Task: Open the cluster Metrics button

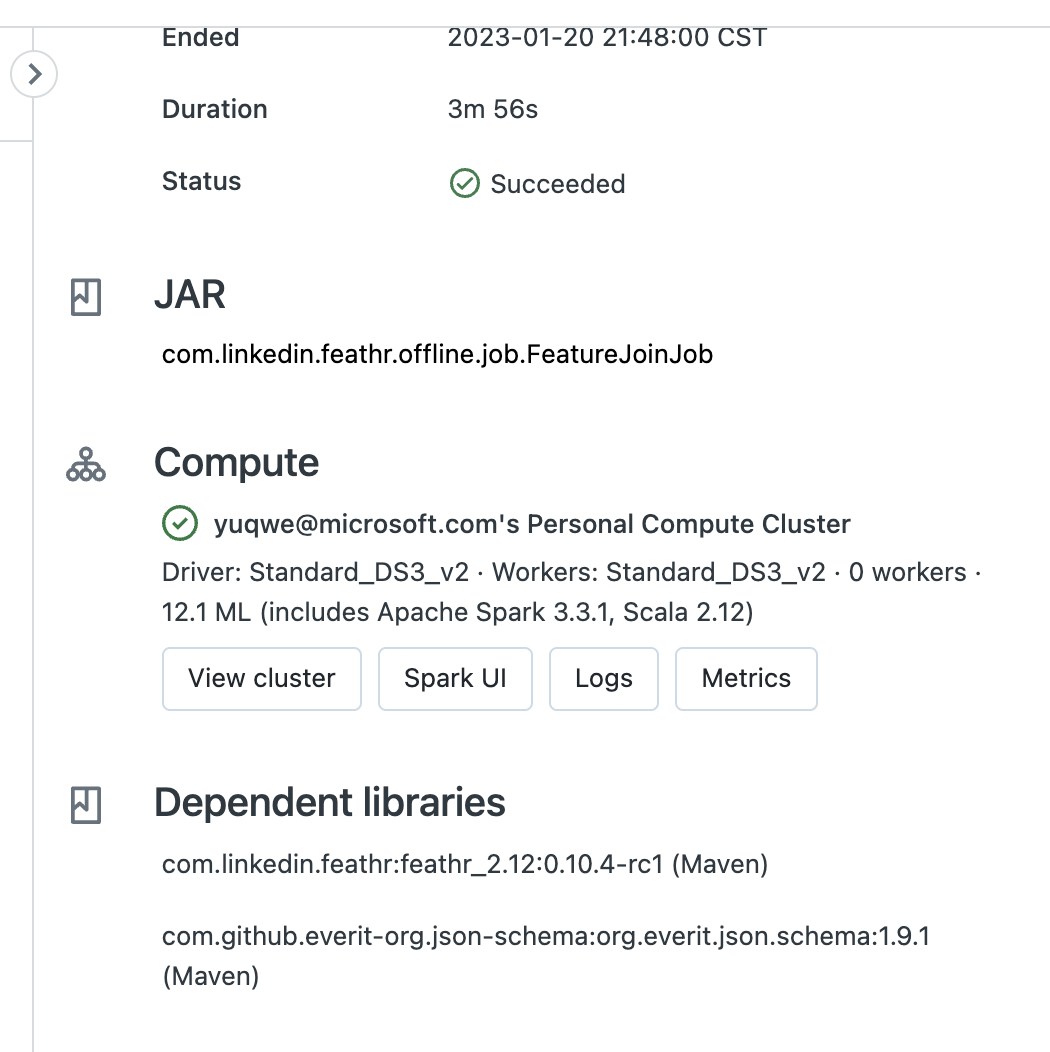Action: 746,679
